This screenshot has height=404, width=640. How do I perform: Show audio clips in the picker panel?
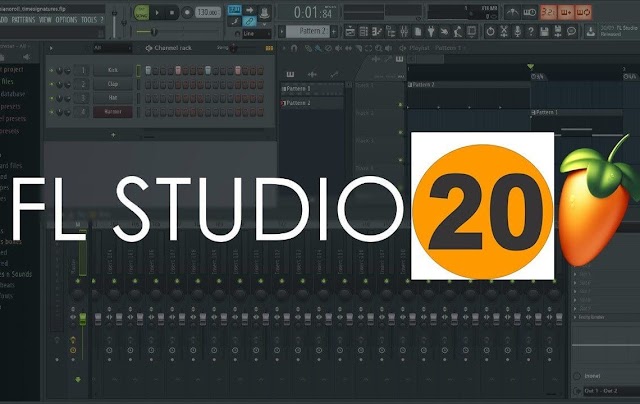pyautogui.click(x=312, y=74)
